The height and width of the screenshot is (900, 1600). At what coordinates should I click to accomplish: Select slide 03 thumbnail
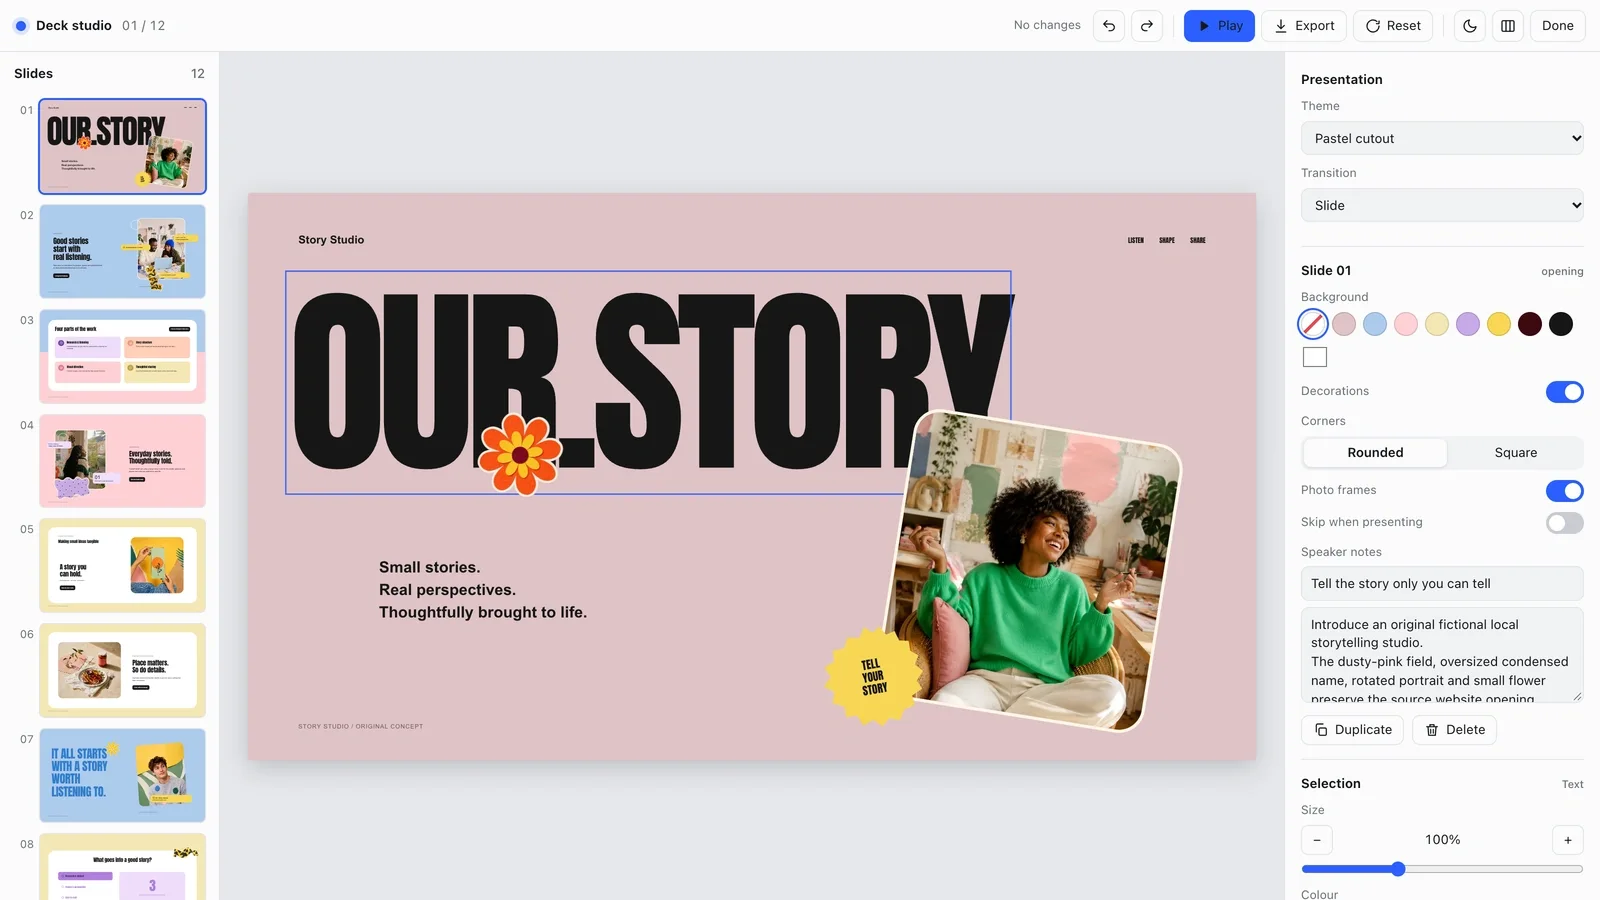pos(122,356)
